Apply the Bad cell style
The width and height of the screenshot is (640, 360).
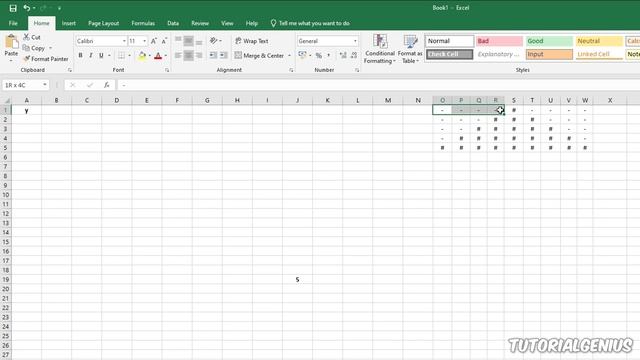(499, 41)
